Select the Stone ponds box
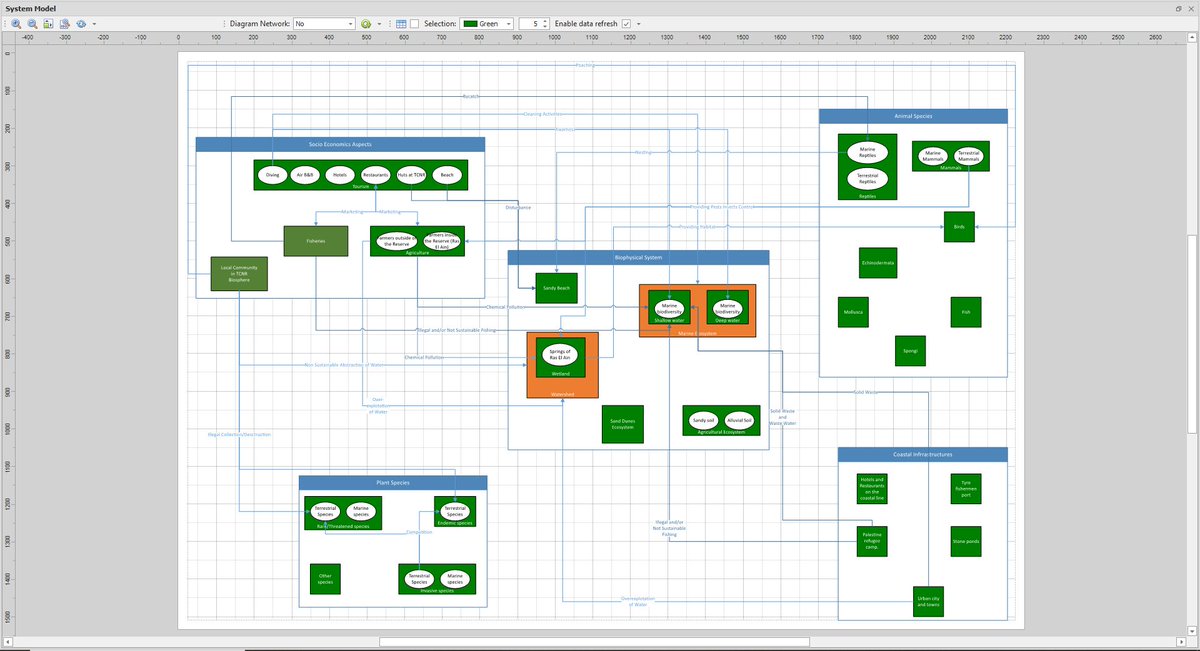Screen dimensions: 1200x651 (966, 541)
